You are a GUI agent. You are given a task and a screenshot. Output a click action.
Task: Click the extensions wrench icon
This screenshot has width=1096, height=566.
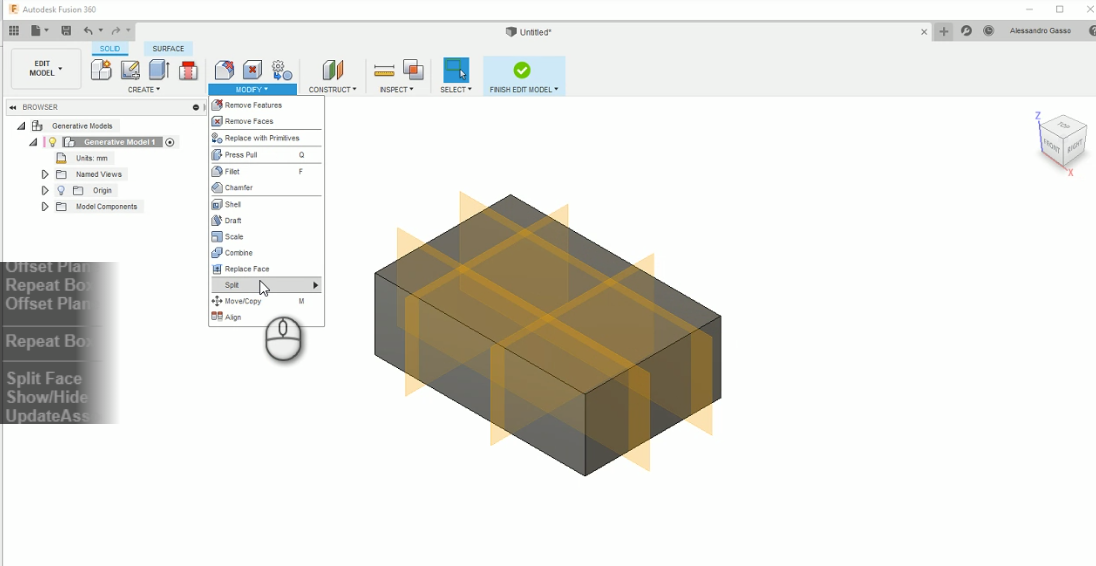tap(966, 31)
